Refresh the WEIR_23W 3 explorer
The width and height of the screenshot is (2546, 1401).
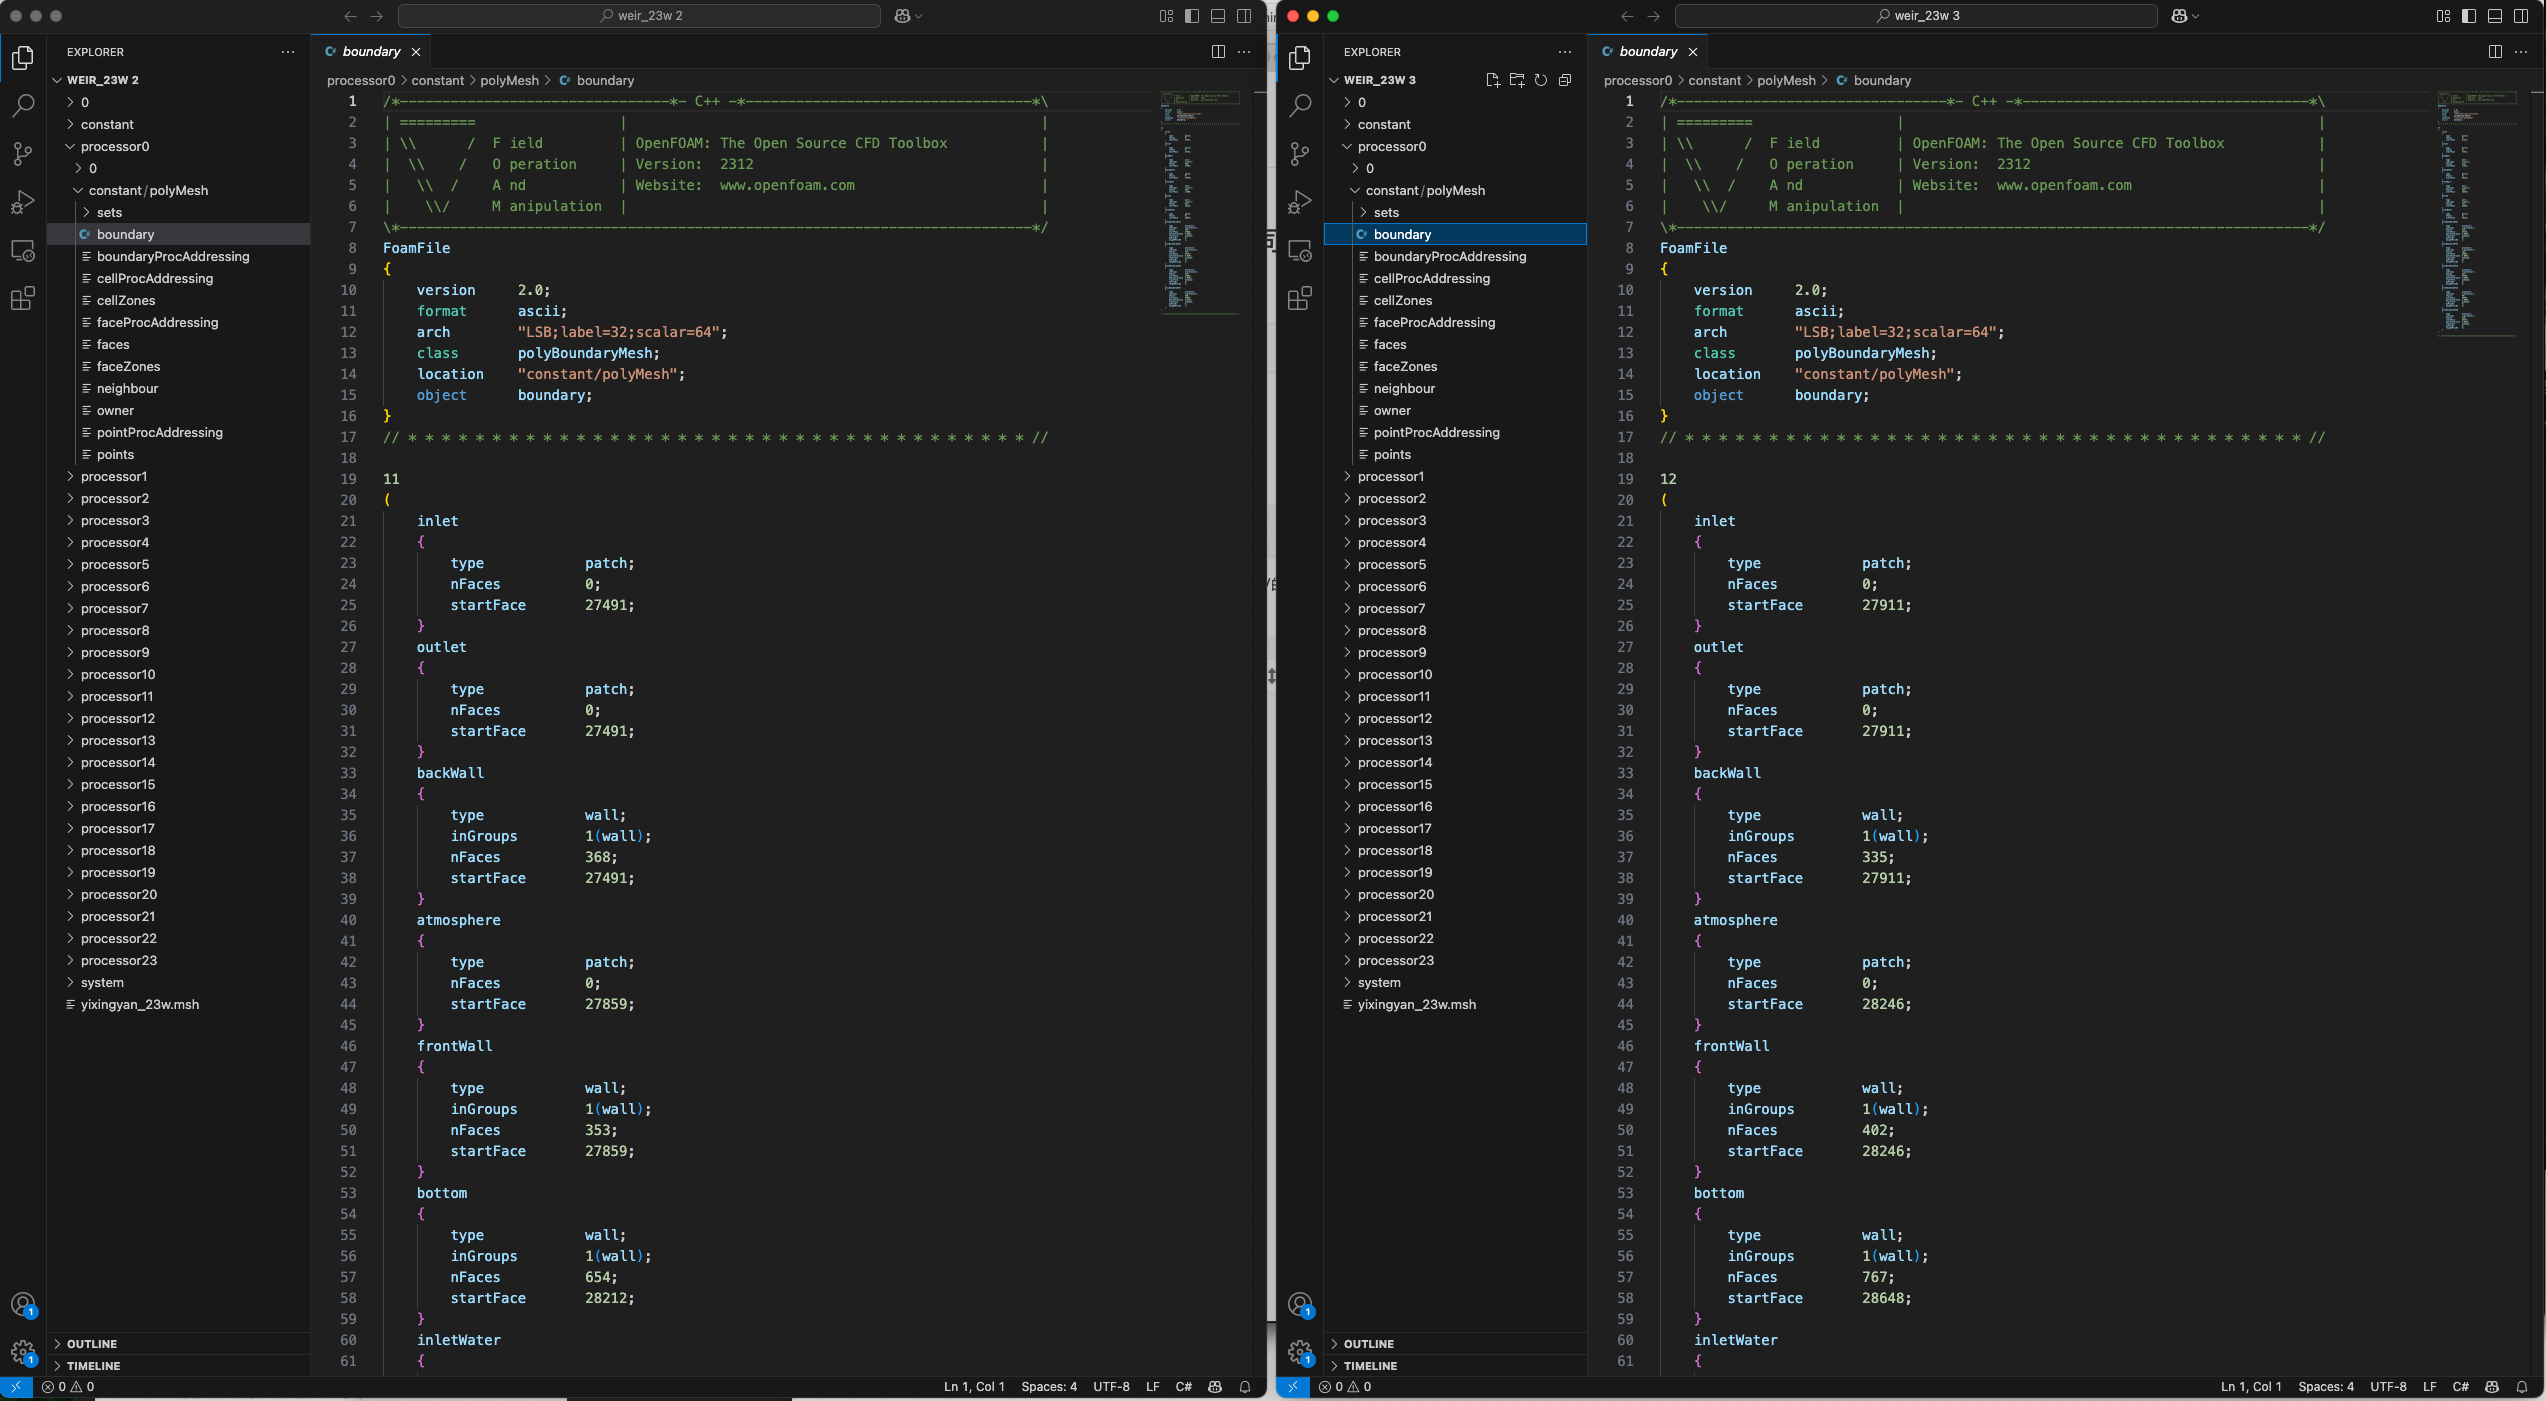[x=1541, y=80]
